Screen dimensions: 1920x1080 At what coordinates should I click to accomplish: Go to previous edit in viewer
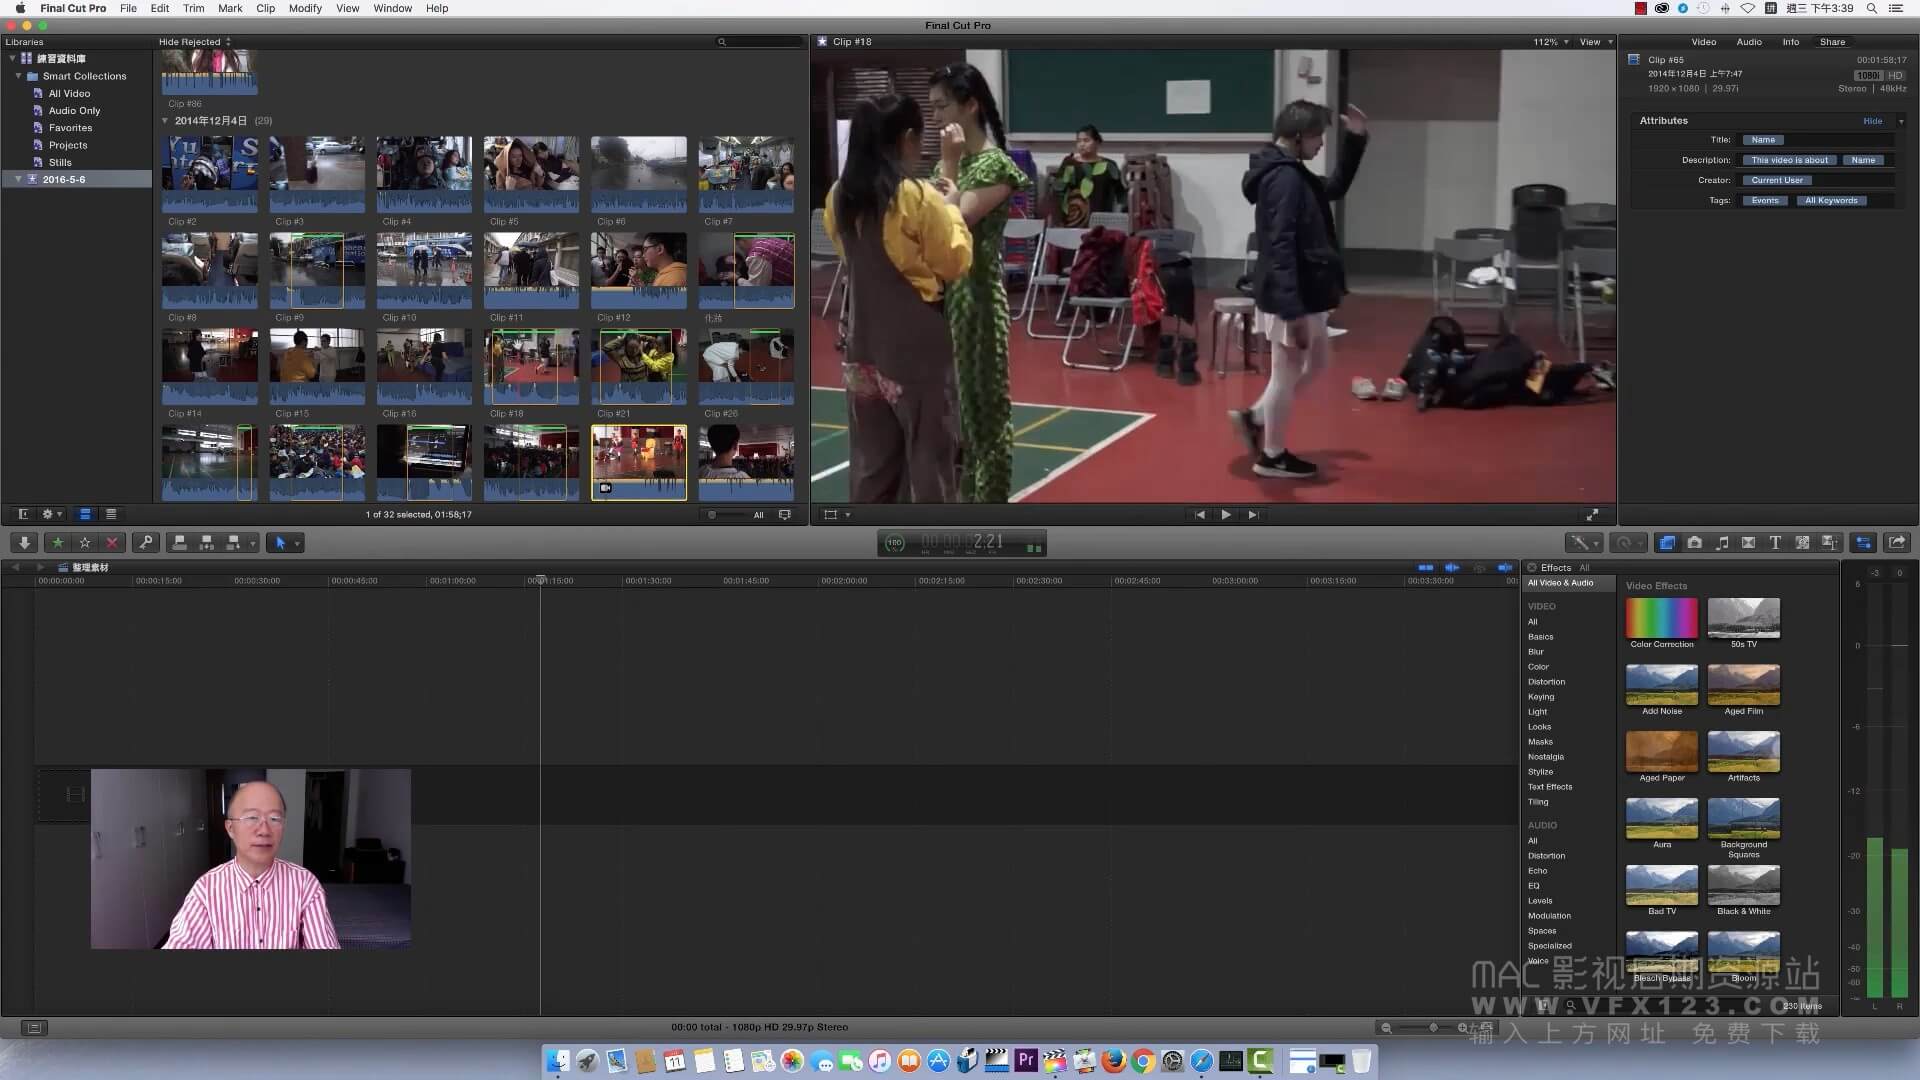coord(1200,514)
